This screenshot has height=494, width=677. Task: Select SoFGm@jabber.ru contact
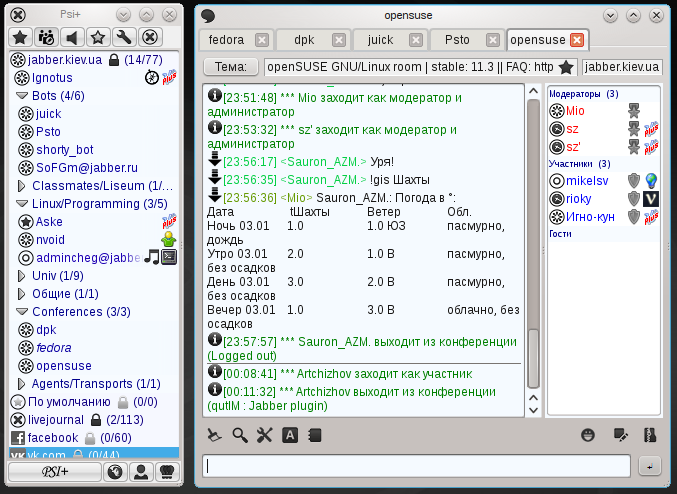click(94, 168)
